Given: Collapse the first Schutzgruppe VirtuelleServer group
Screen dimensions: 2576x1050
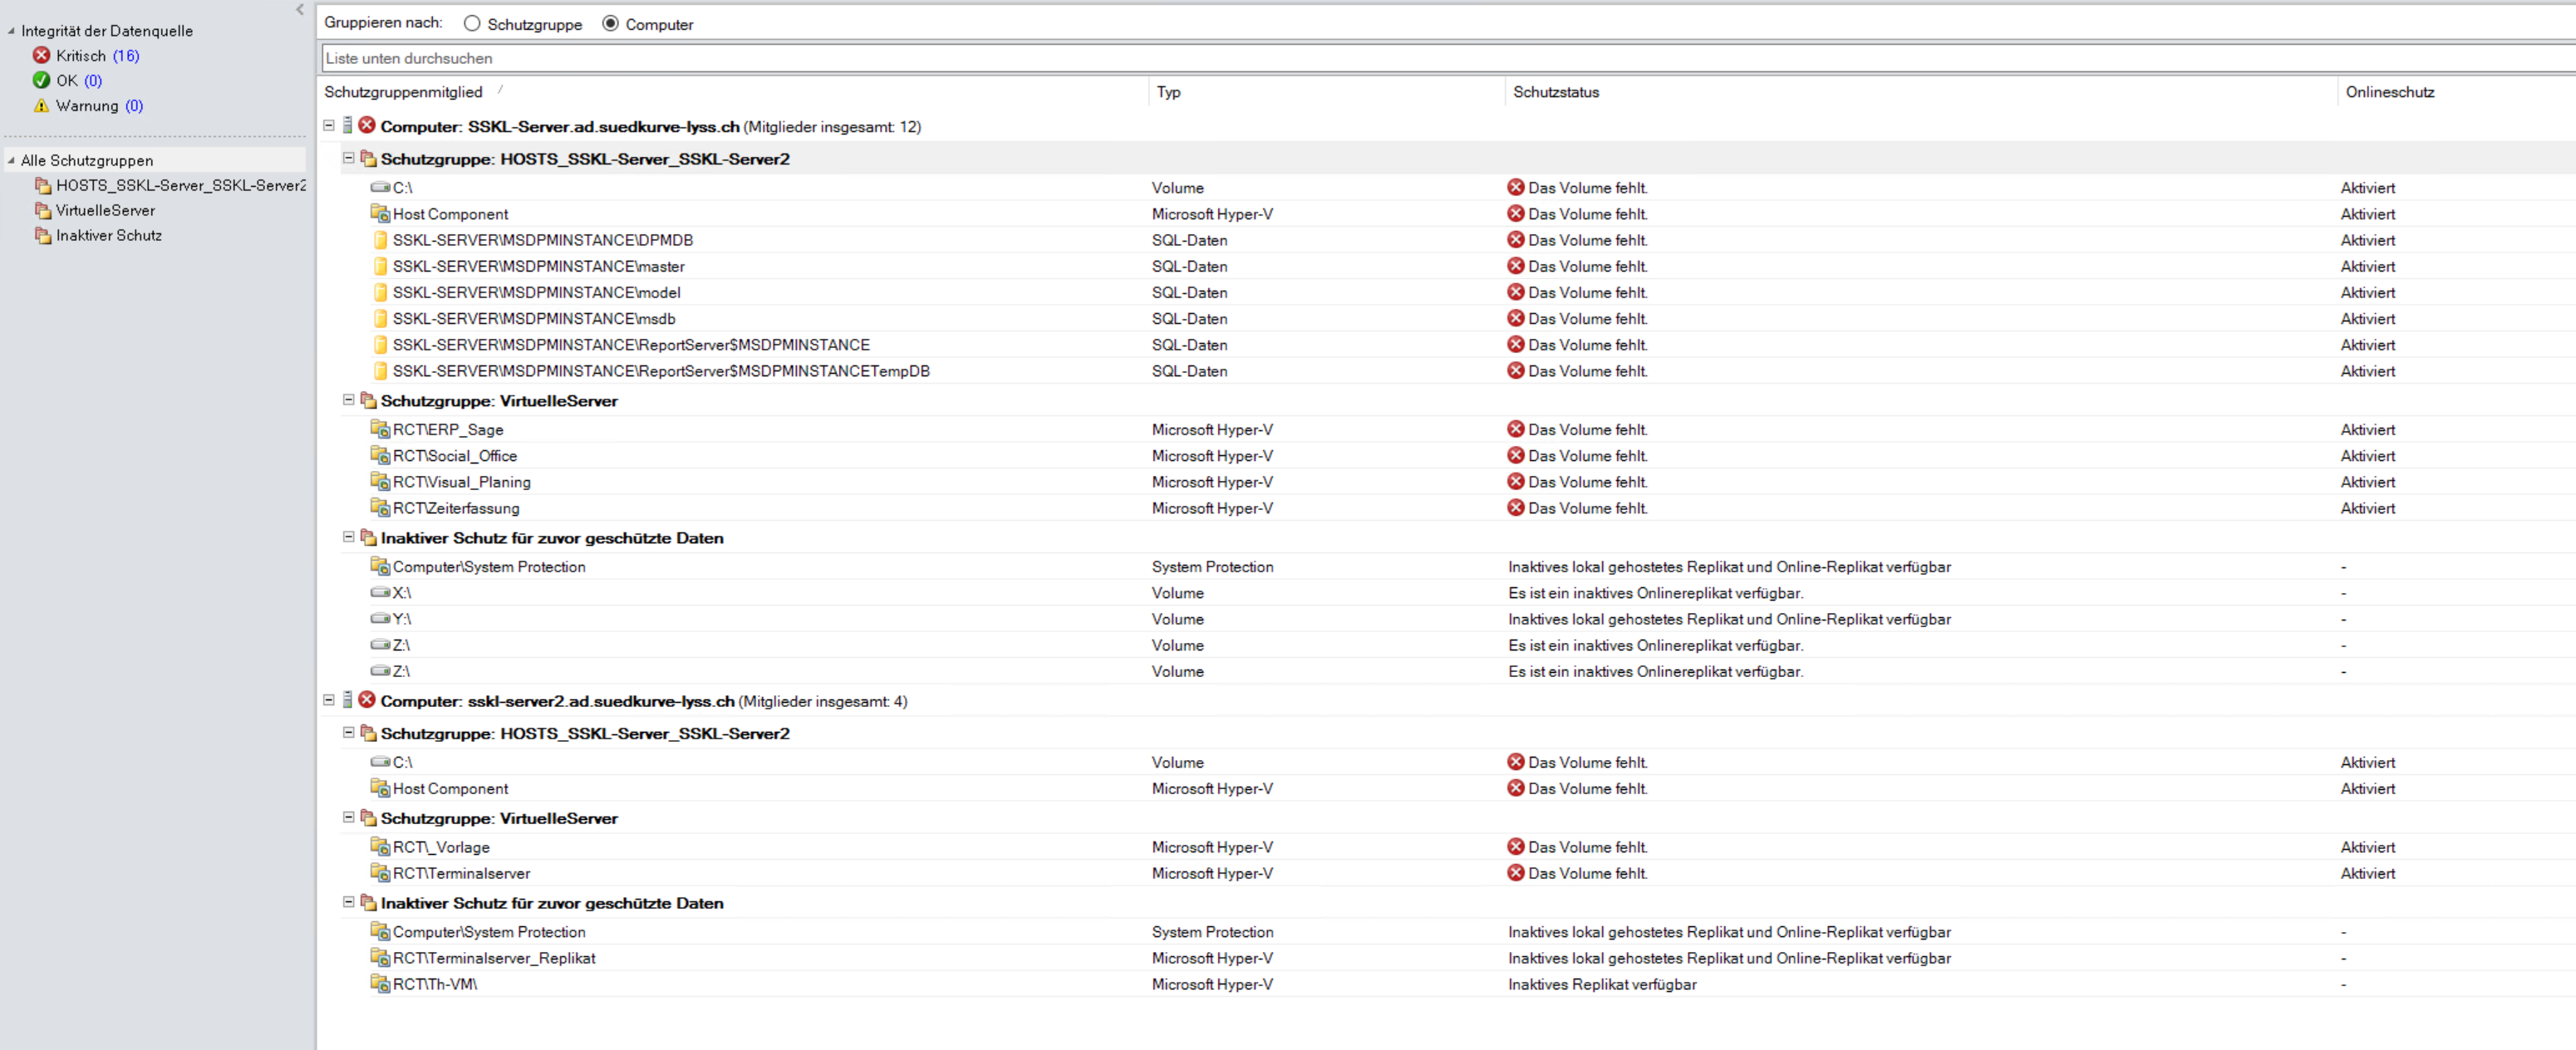Looking at the screenshot, I should pos(349,400).
